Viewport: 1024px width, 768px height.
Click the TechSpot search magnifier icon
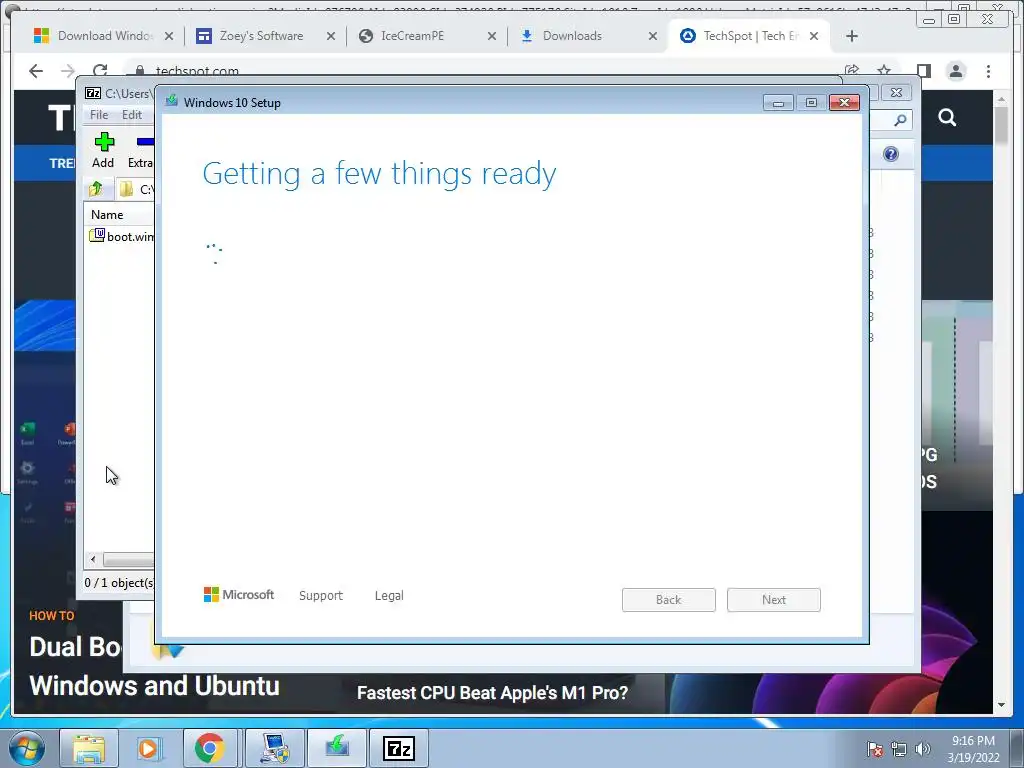pos(947,118)
